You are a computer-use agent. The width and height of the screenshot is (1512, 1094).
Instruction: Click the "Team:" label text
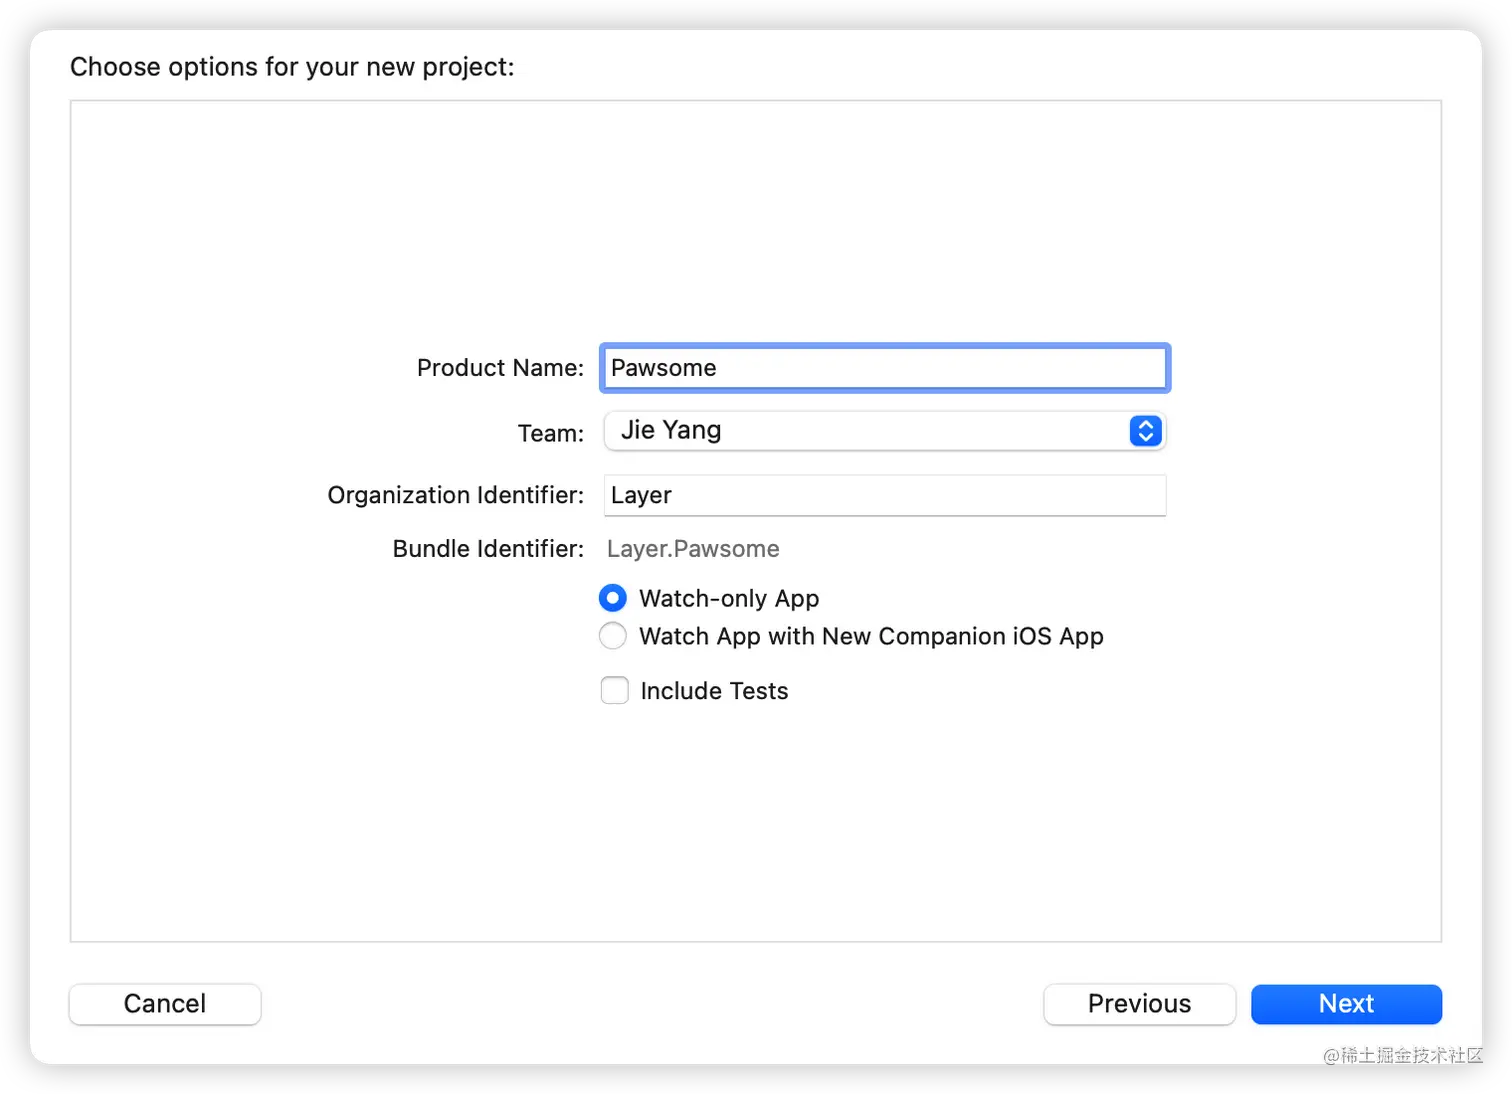pyautogui.click(x=550, y=433)
